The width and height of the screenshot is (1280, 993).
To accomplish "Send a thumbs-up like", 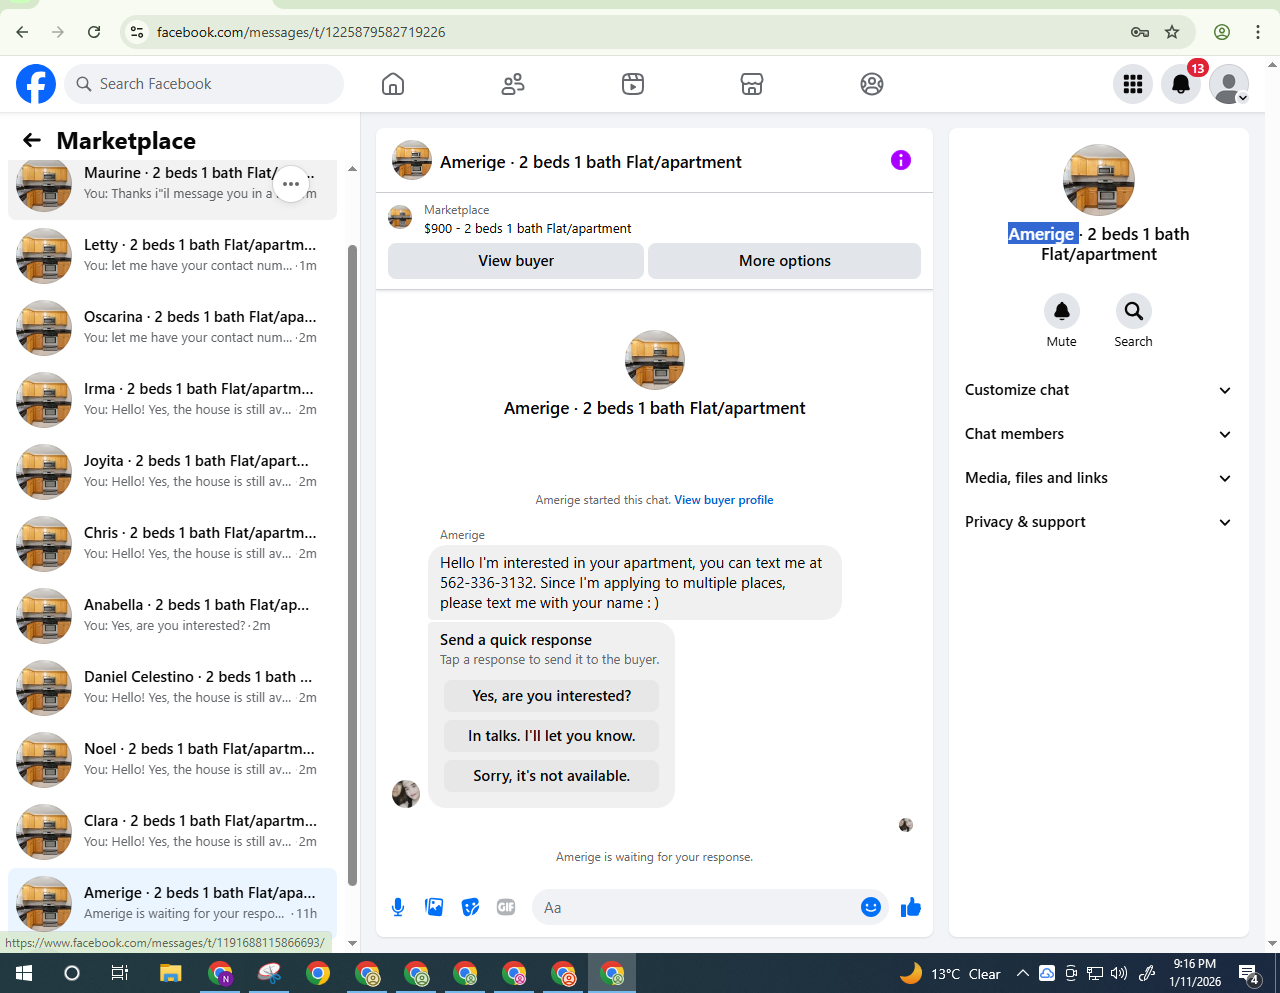I will pos(911,907).
